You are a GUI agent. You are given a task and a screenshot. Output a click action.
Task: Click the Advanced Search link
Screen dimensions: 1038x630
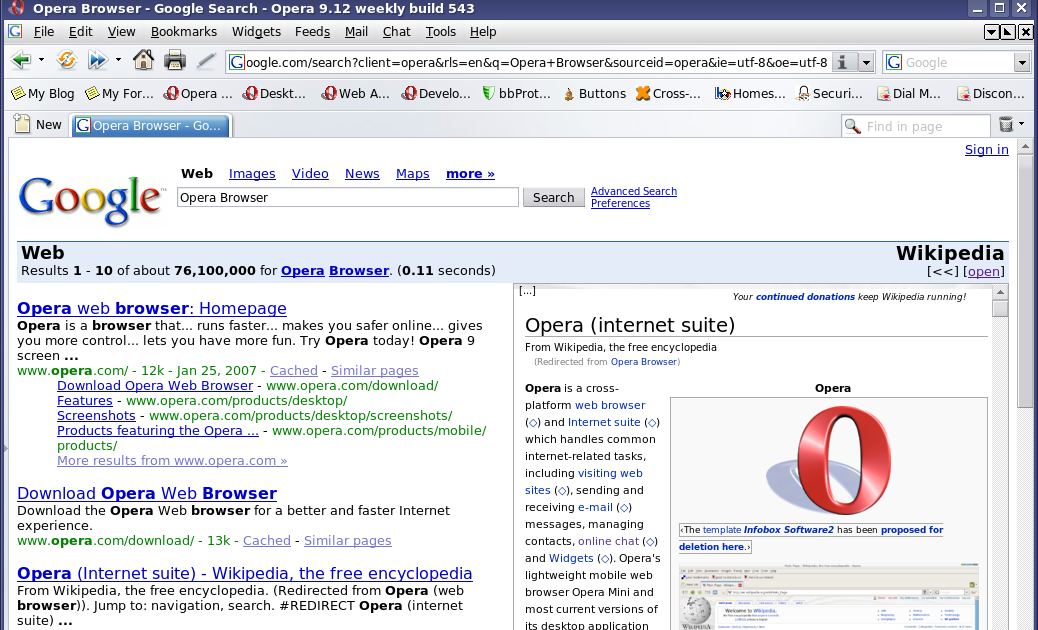pyautogui.click(x=634, y=191)
